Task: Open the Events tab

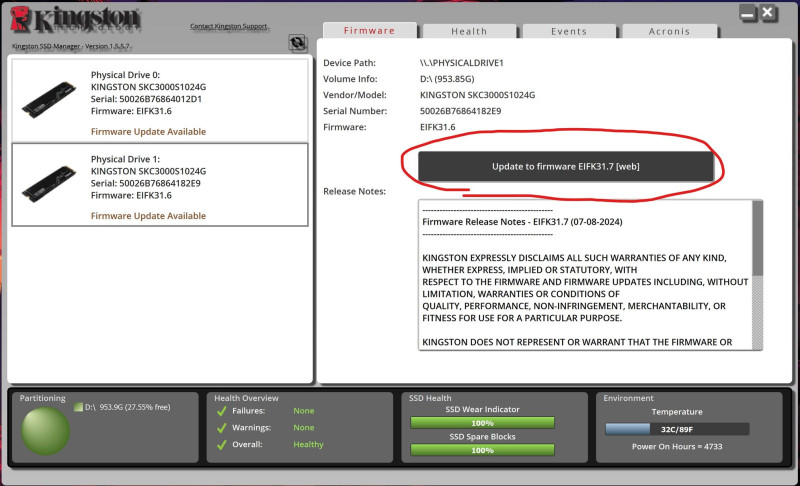Action: tap(569, 31)
